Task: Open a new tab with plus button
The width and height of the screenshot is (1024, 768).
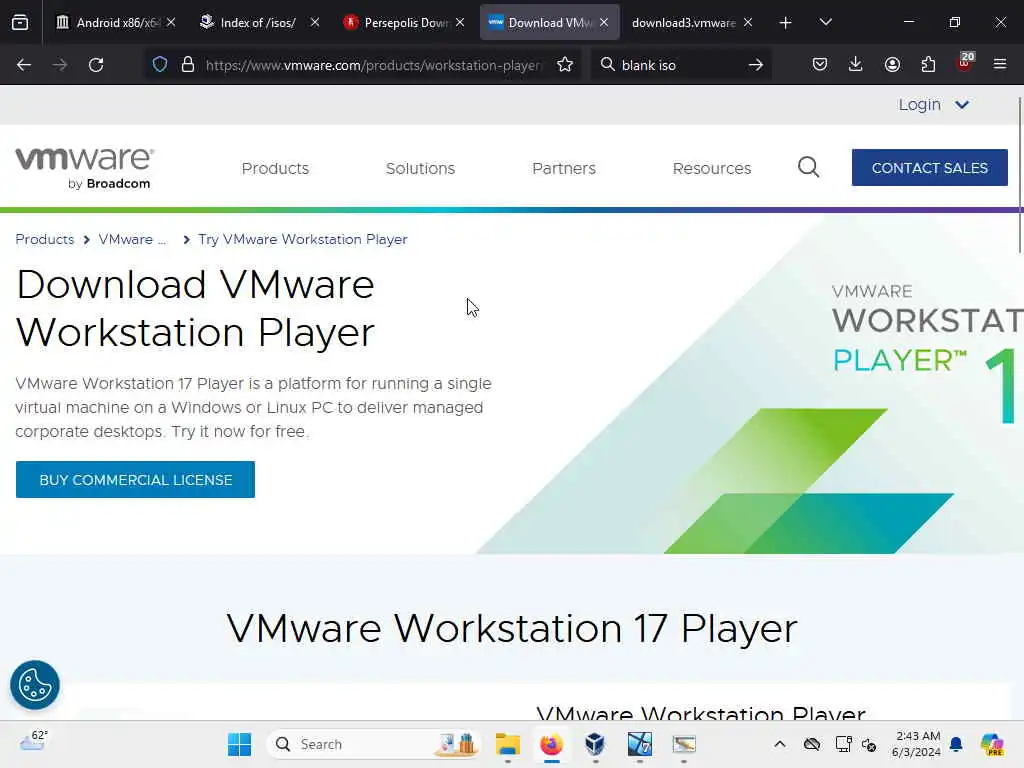Action: (x=786, y=23)
